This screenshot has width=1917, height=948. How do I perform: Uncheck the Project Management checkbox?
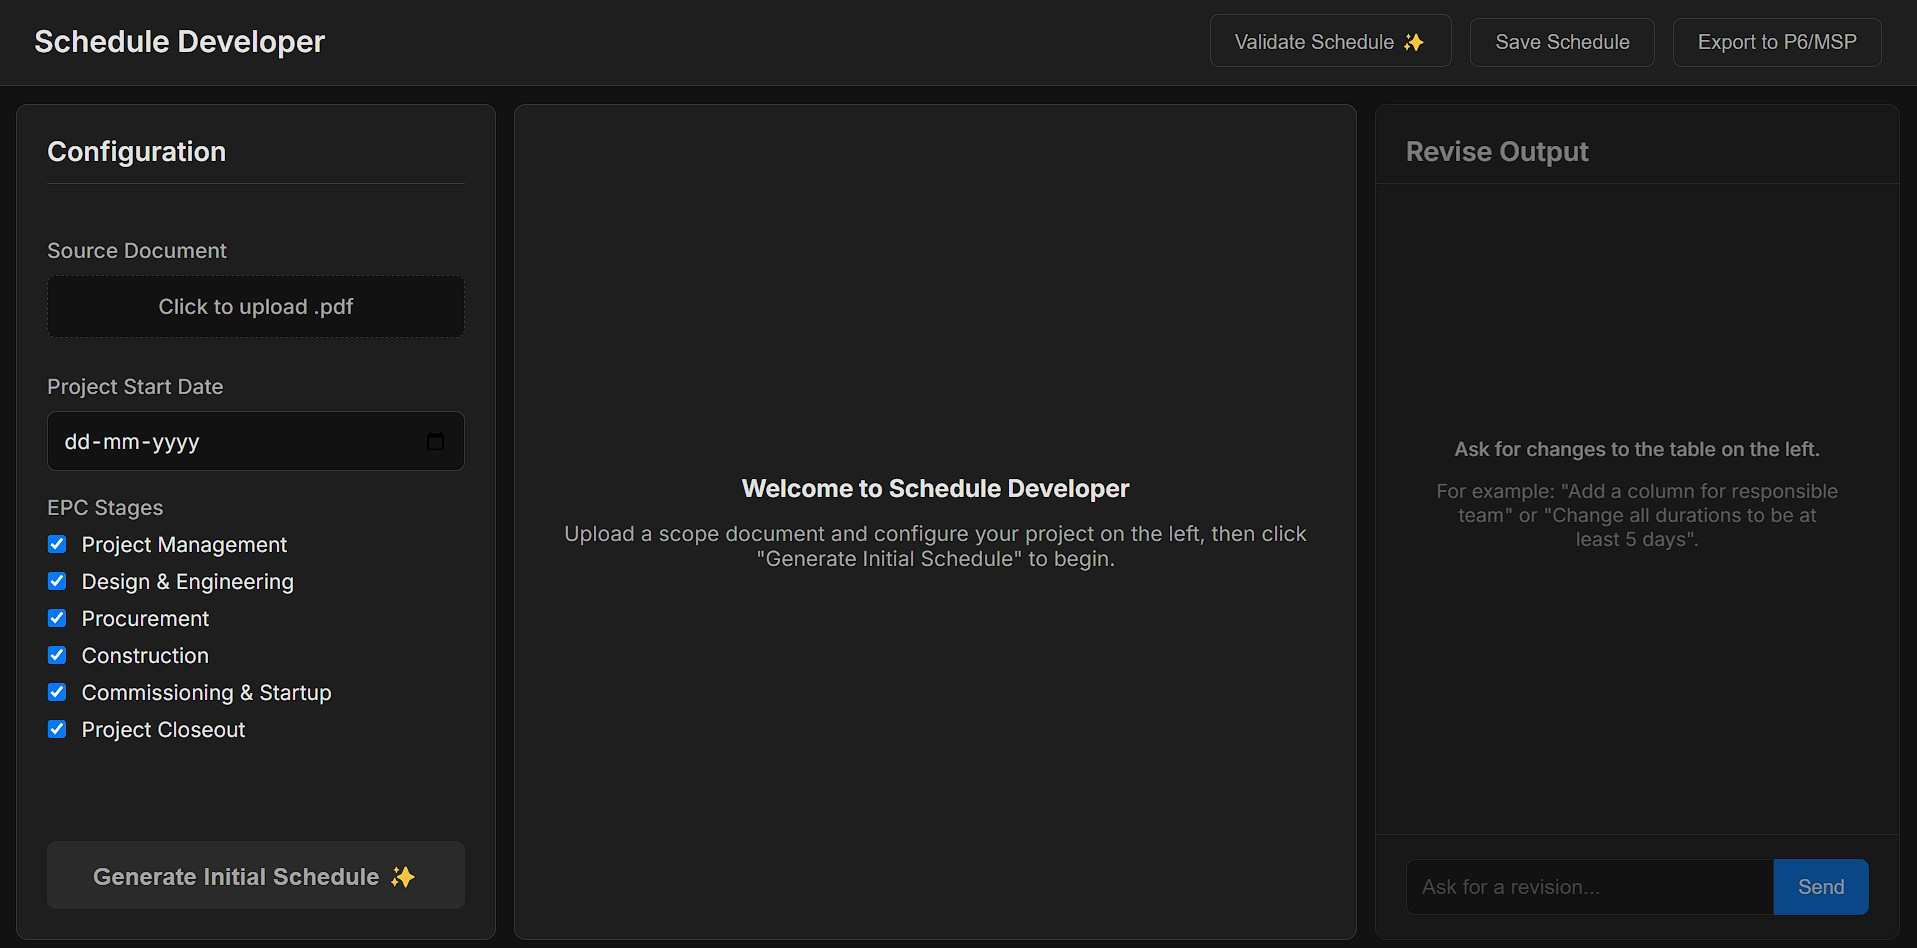57,544
